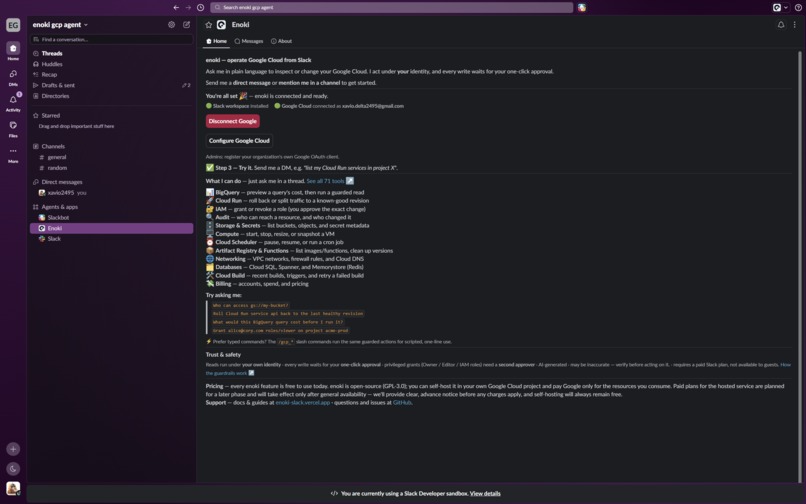The height and width of the screenshot is (504, 806).
Task: Open user profile avatar at bottom left
Action: pyautogui.click(x=13, y=488)
